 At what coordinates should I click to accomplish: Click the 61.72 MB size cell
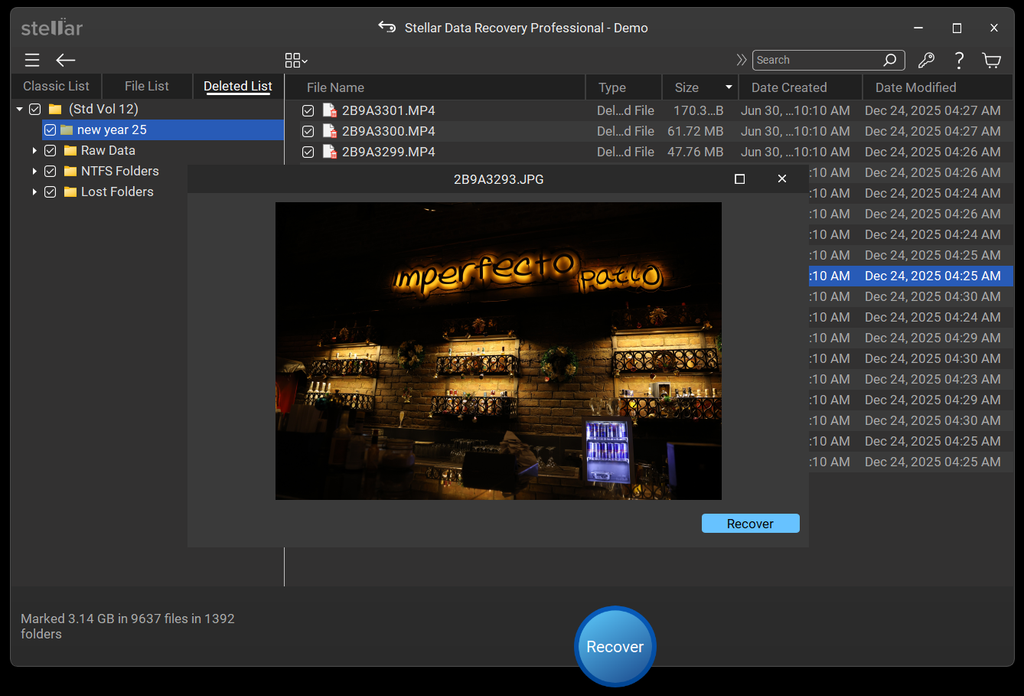point(696,131)
